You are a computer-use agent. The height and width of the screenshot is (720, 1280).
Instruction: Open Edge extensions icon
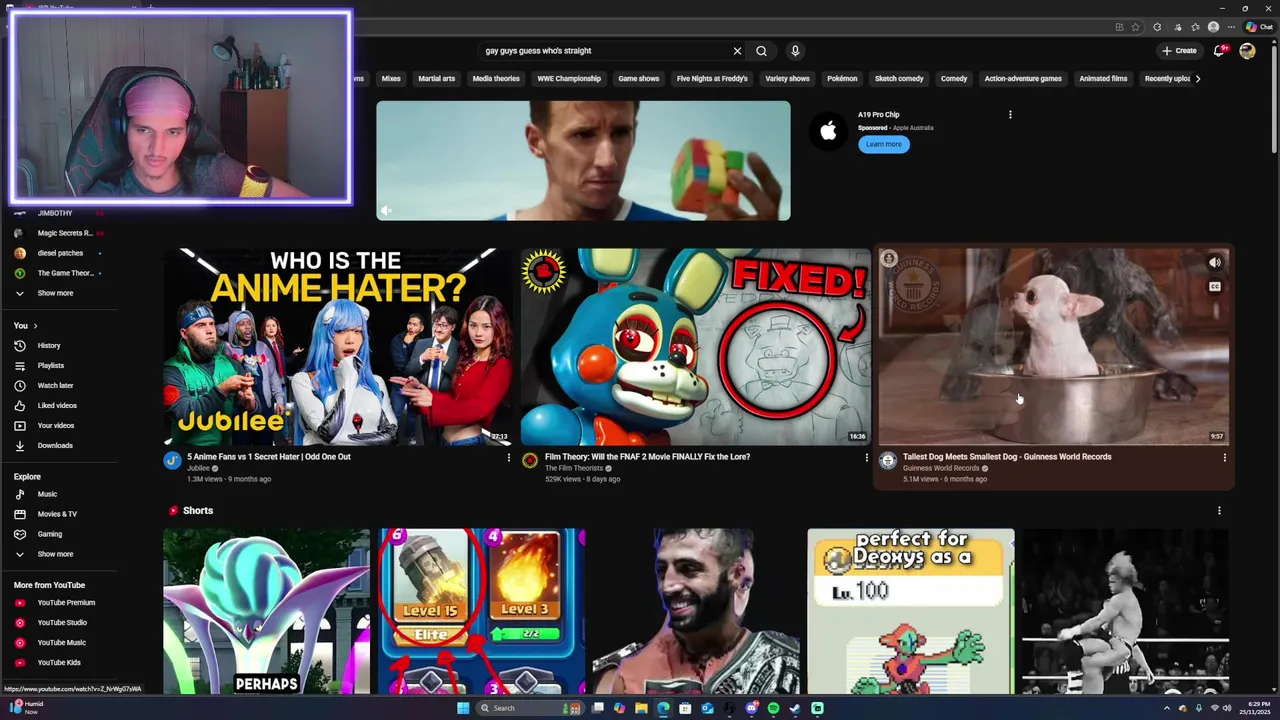[1157, 27]
